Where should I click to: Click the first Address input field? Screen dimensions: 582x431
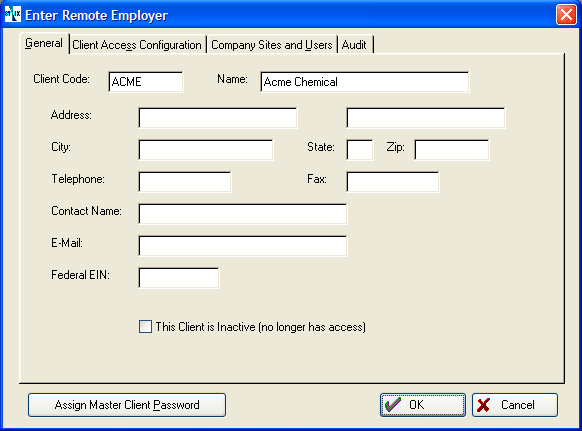pos(218,118)
